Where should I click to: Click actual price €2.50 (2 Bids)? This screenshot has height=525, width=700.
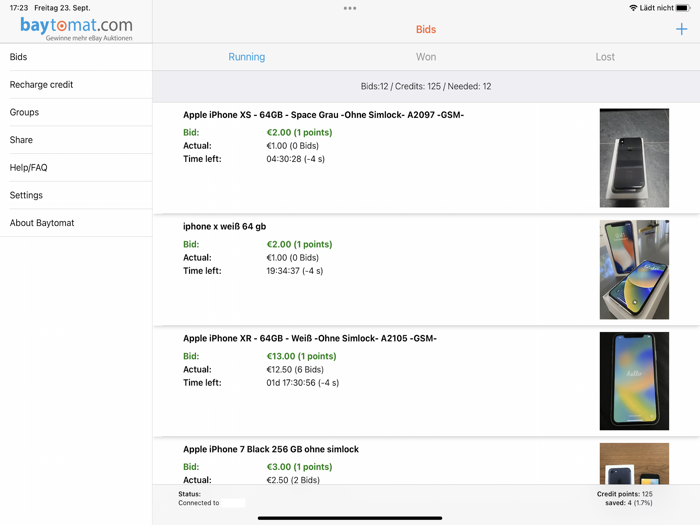click(x=293, y=480)
